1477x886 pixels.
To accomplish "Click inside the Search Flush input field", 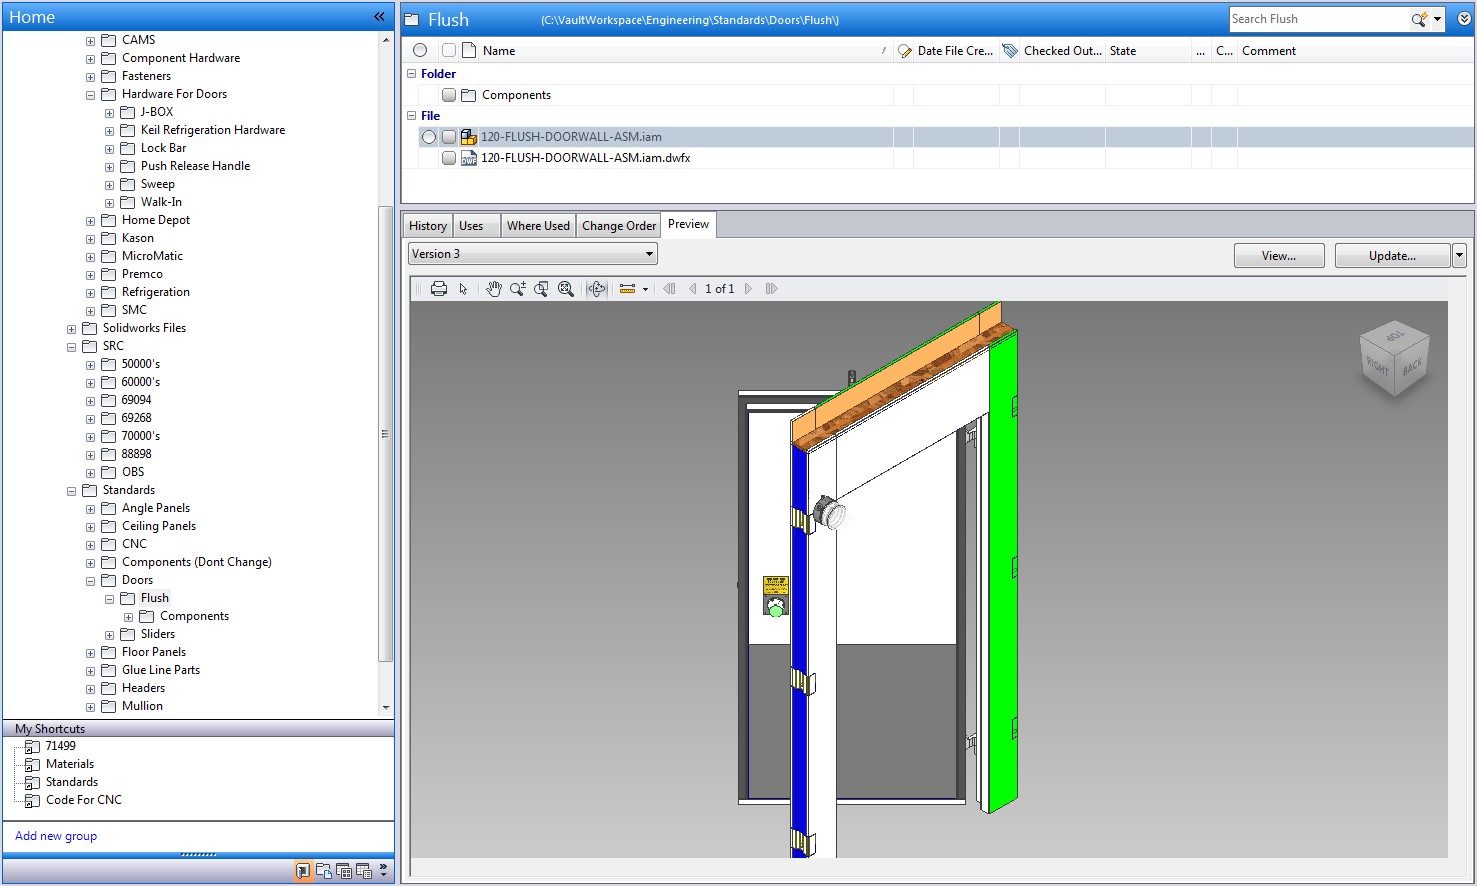I will pyautogui.click(x=1320, y=18).
